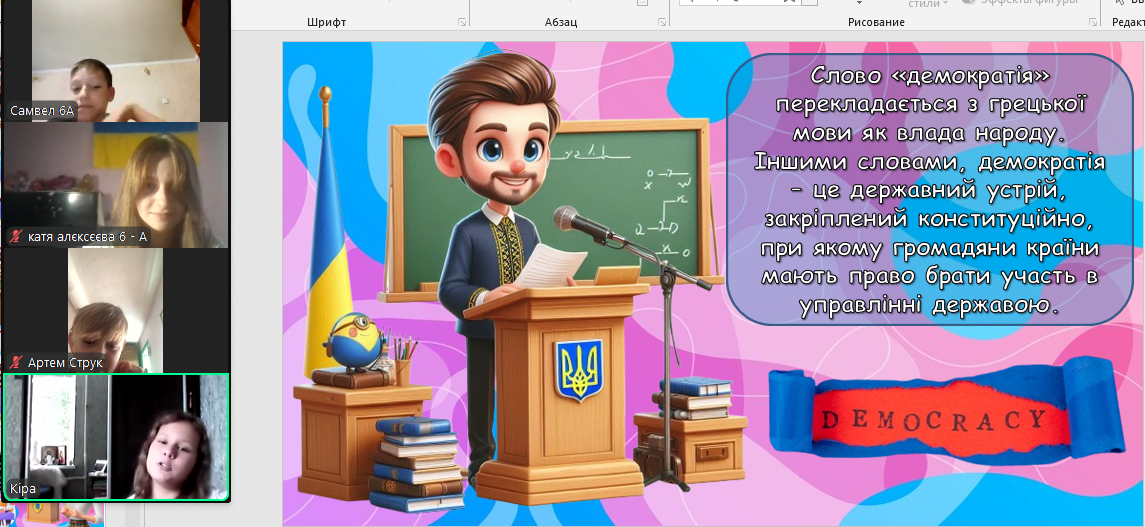Click the Шрифт group label
Image resolution: width=1145 pixels, height=527 pixels.
tap(326, 22)
